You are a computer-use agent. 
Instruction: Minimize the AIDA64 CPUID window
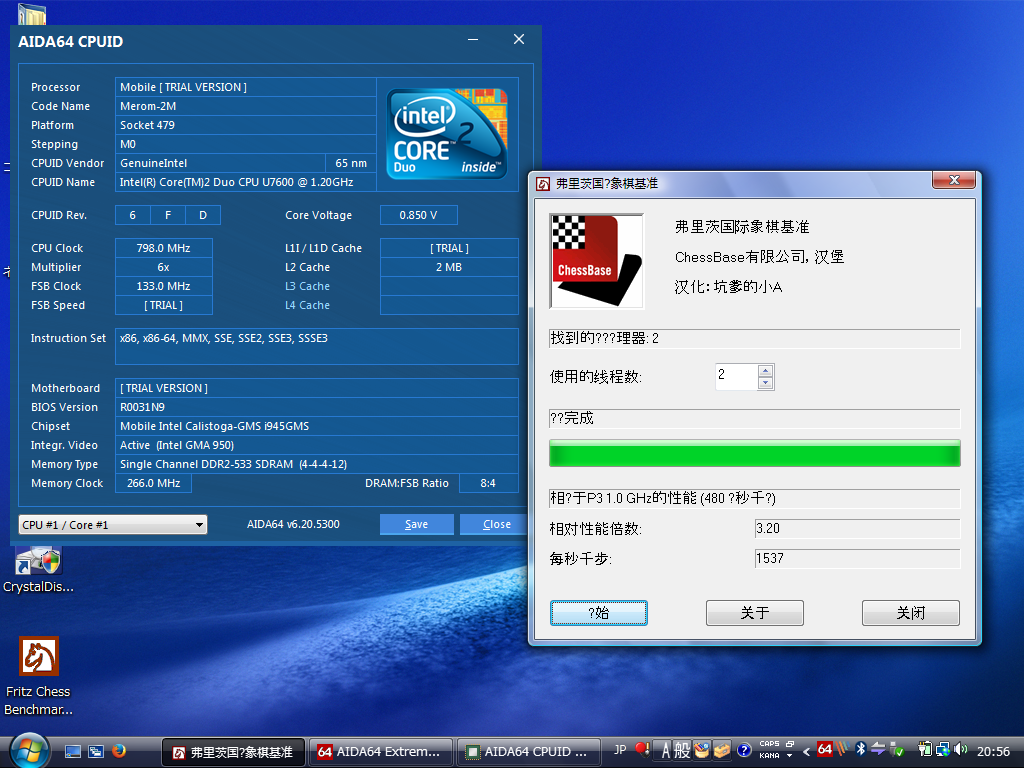[473, 40]
